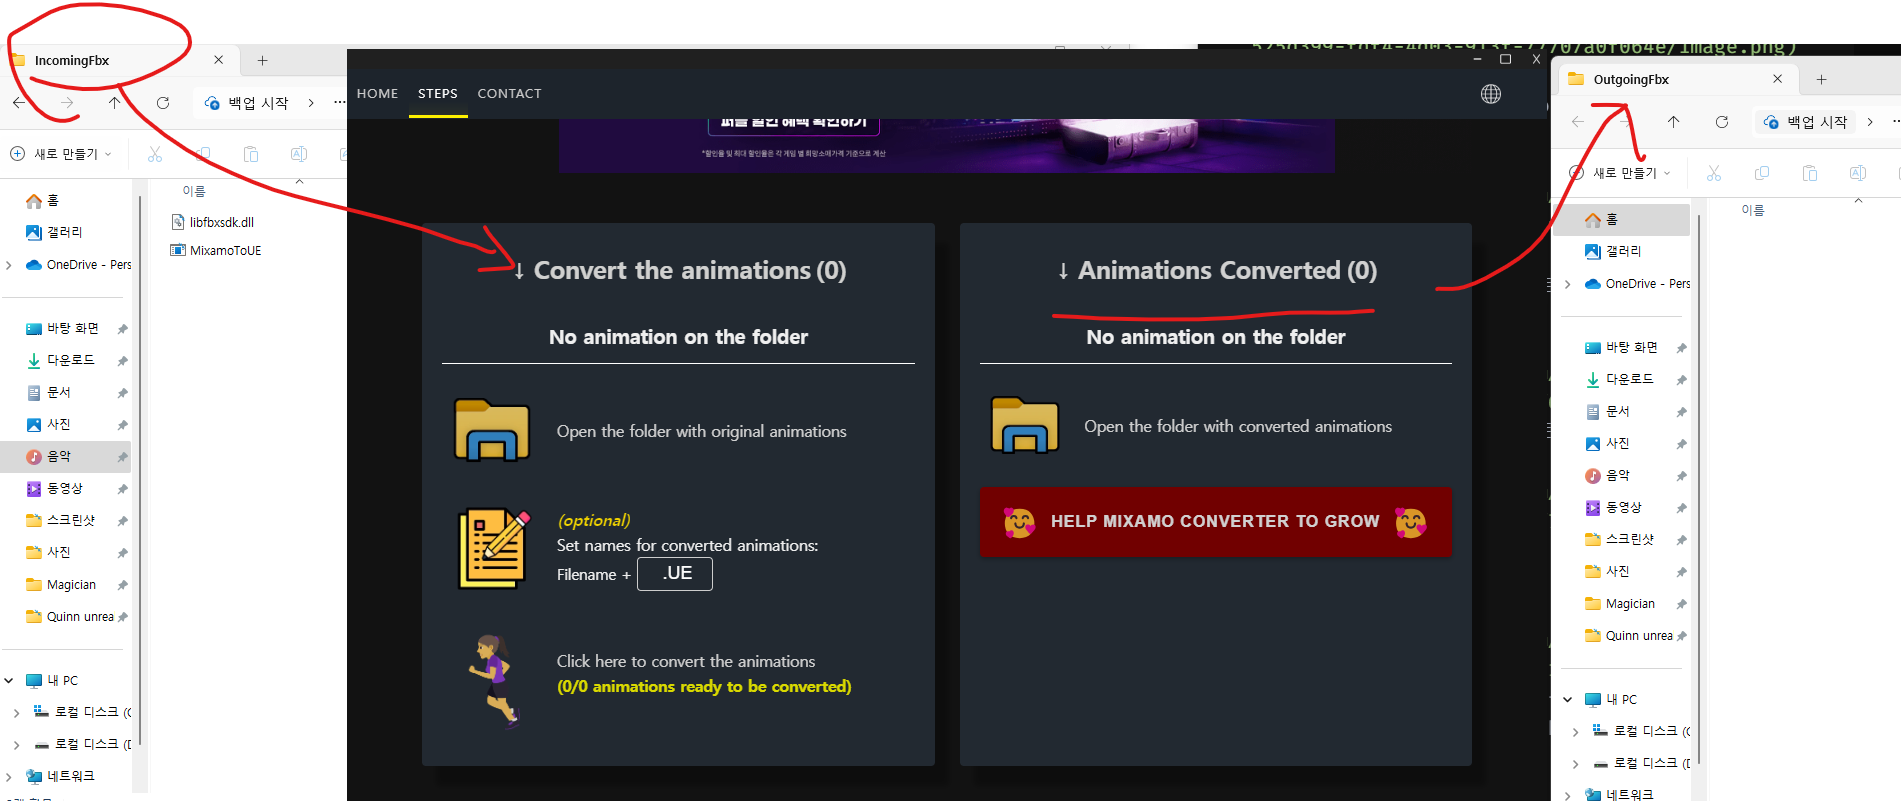1901x801 pixels.
Task: Collapse 내 PC in IncomingFbx sidebar
Action: coord(9,680)
